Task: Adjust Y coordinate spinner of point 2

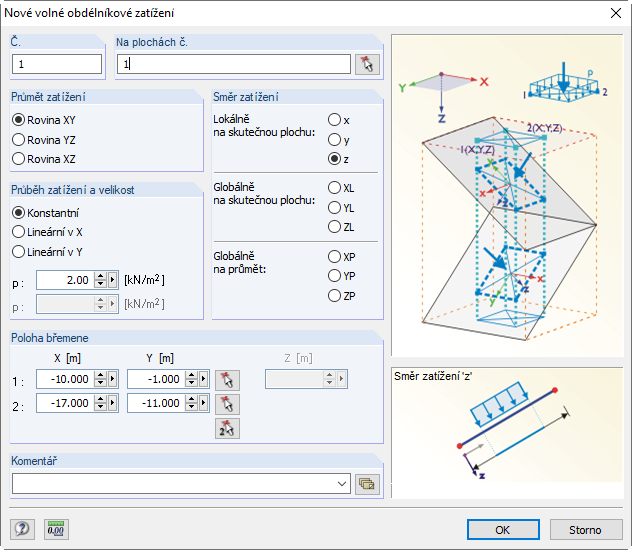Action: point(191,403)
